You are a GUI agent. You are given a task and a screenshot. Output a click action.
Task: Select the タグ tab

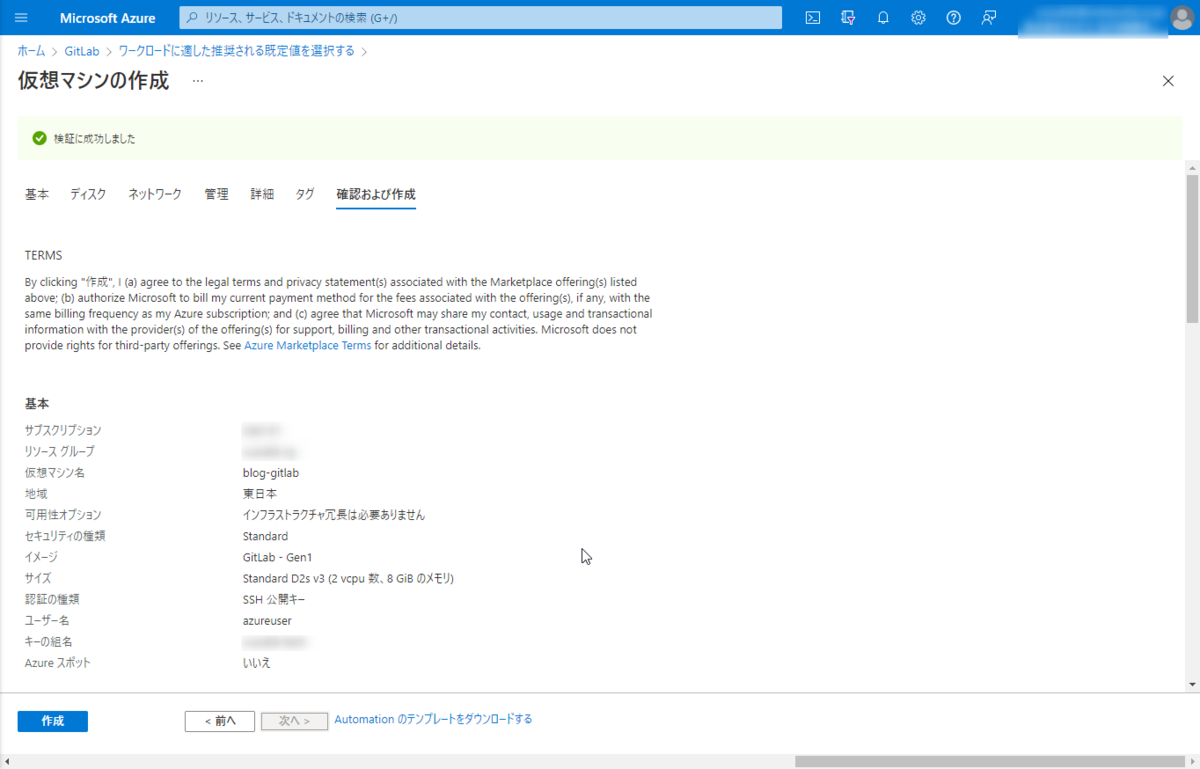tap(305, 194)
